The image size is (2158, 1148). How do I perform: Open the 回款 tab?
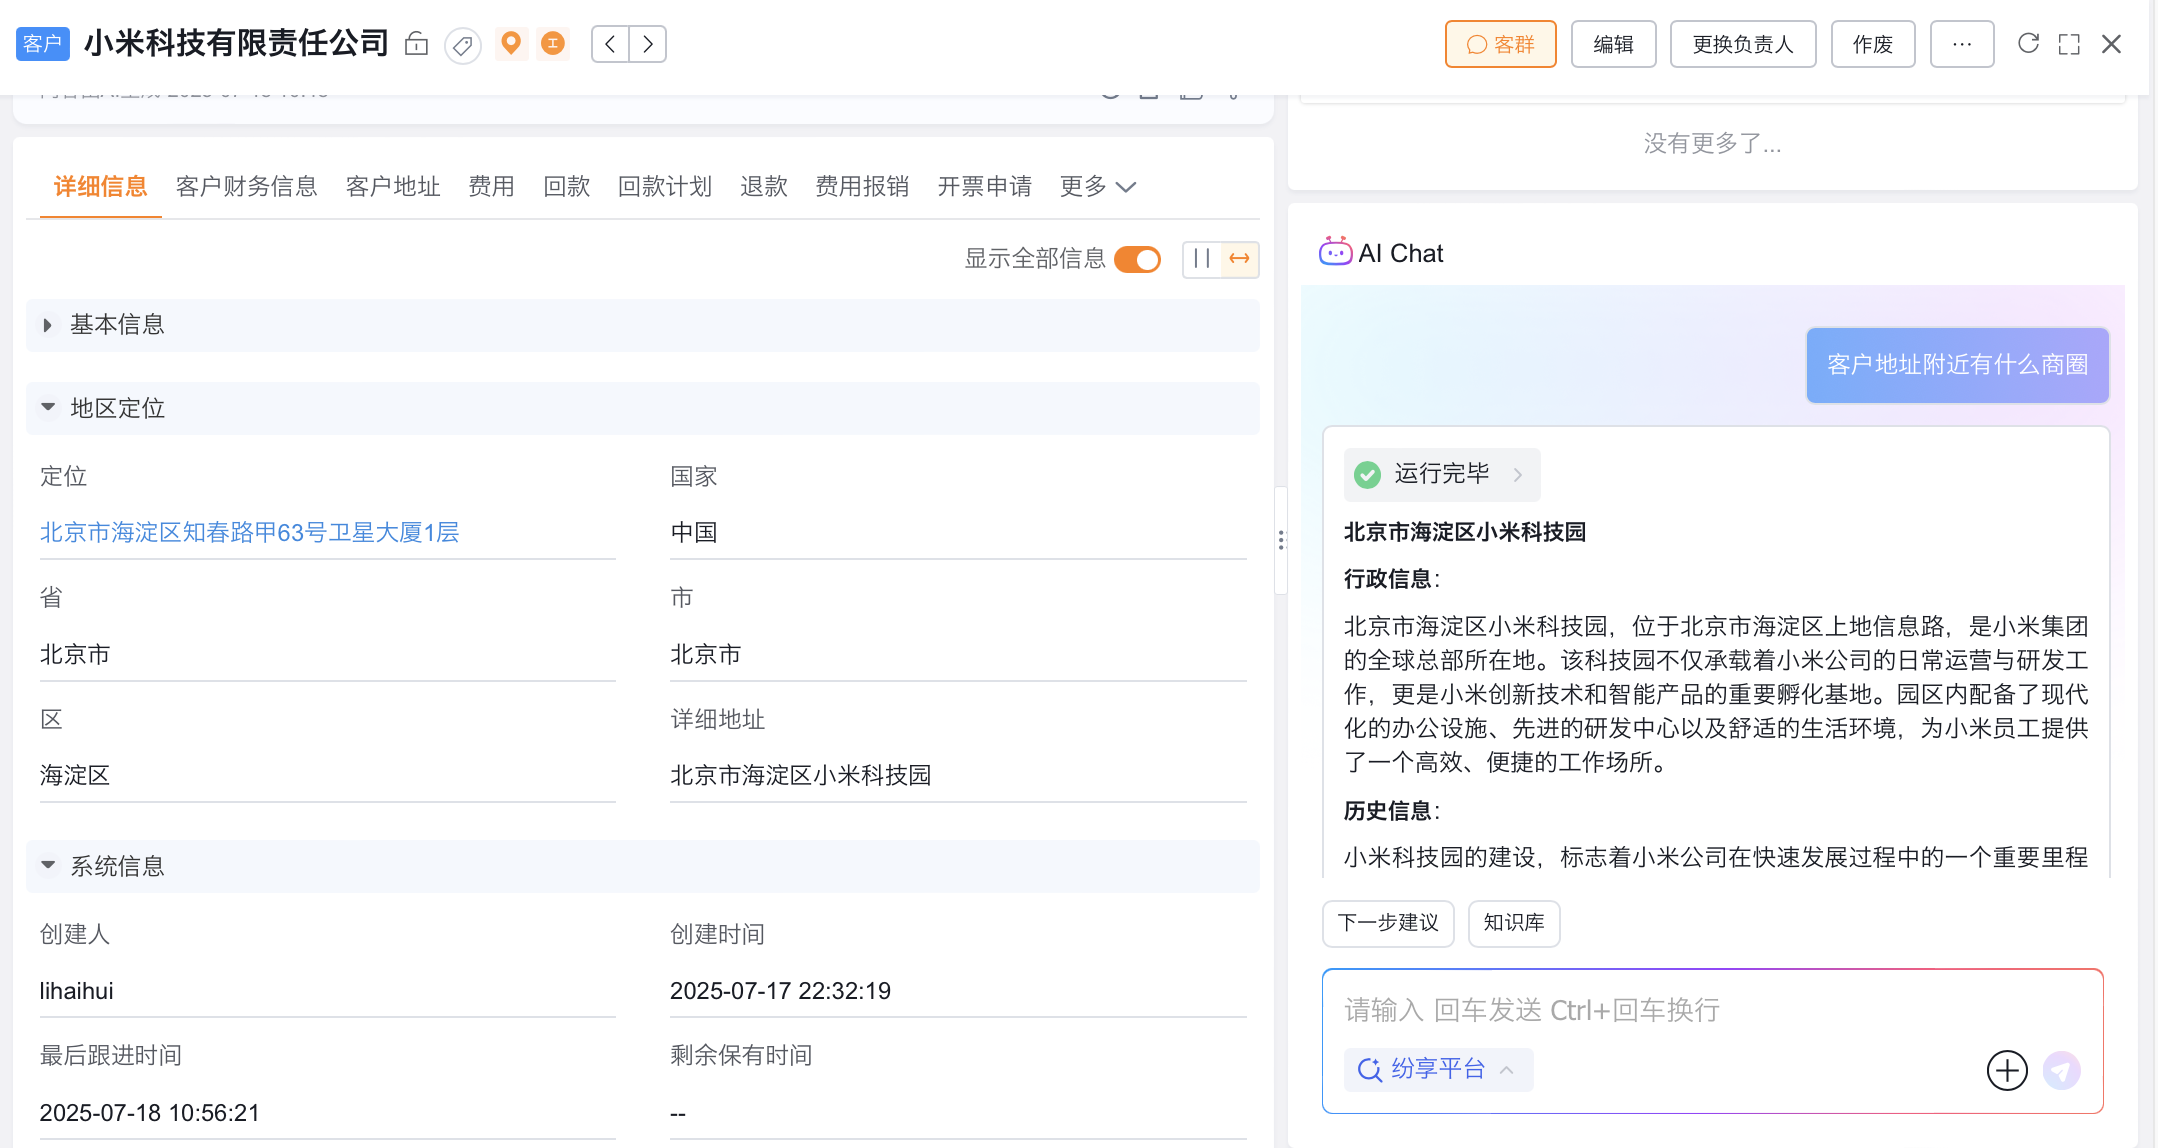coord(566,187)
